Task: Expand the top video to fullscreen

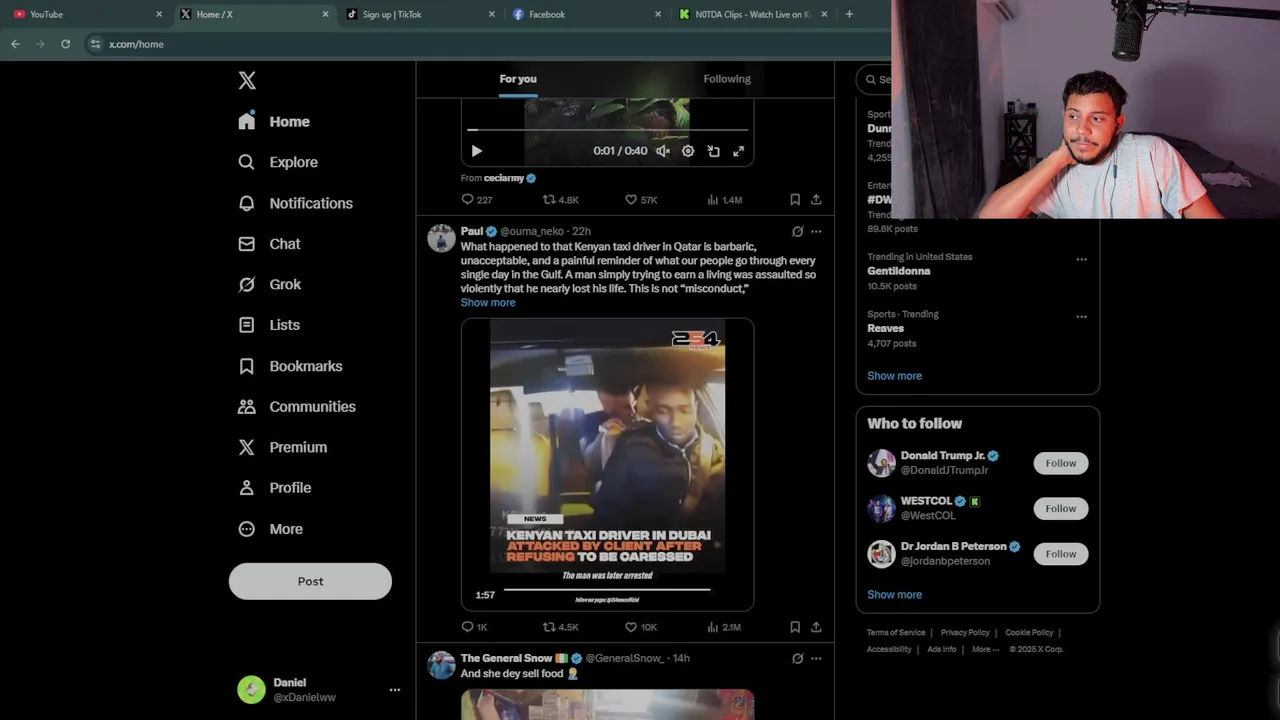Action: click(x=738, y=151)
